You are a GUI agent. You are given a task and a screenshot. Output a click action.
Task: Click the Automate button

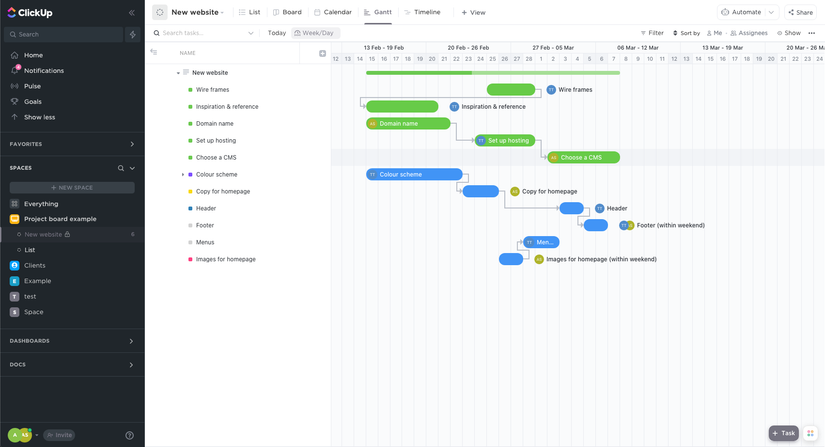(x=742, y=12)
